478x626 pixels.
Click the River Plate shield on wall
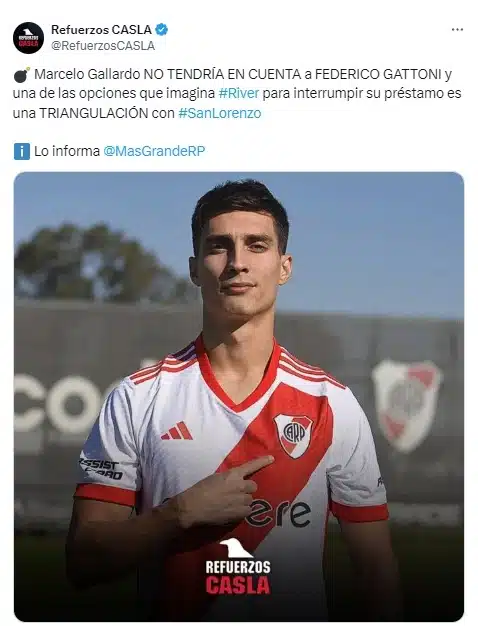[x=406, y=405]
